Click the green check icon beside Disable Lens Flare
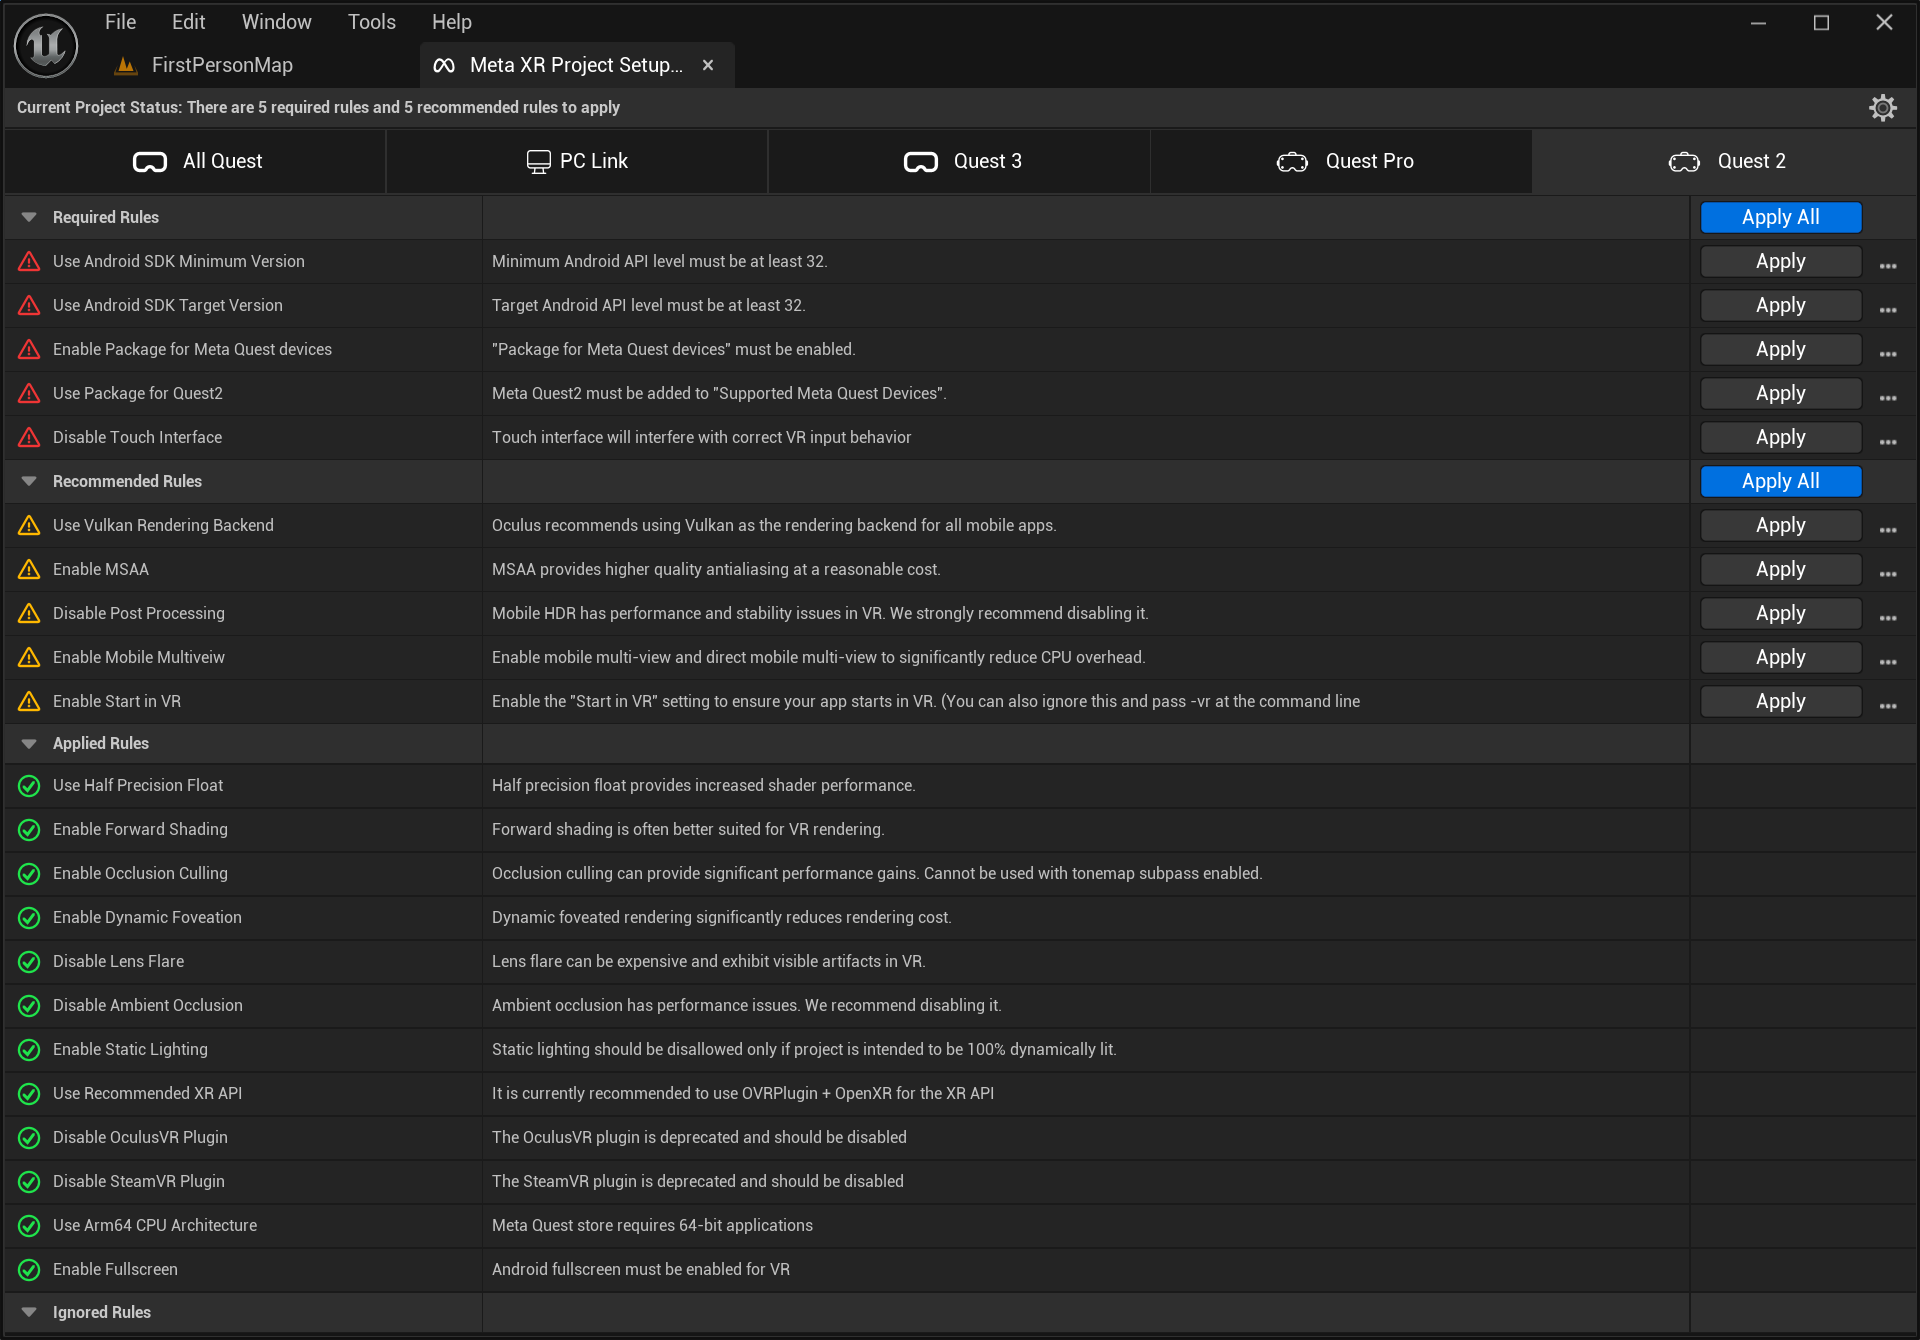This screenshot has width=1920, height=1340. pyautogui.click(x=28, y=961)
